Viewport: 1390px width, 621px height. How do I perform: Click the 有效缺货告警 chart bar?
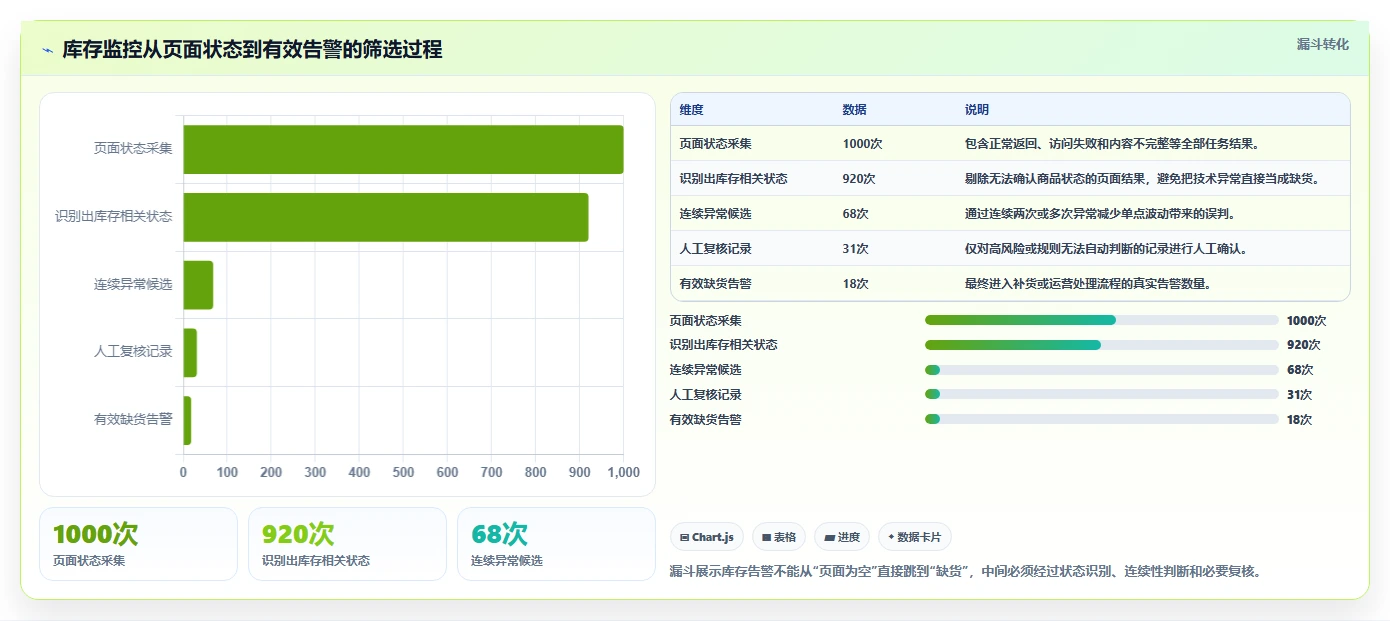click(x=187, y=420)
